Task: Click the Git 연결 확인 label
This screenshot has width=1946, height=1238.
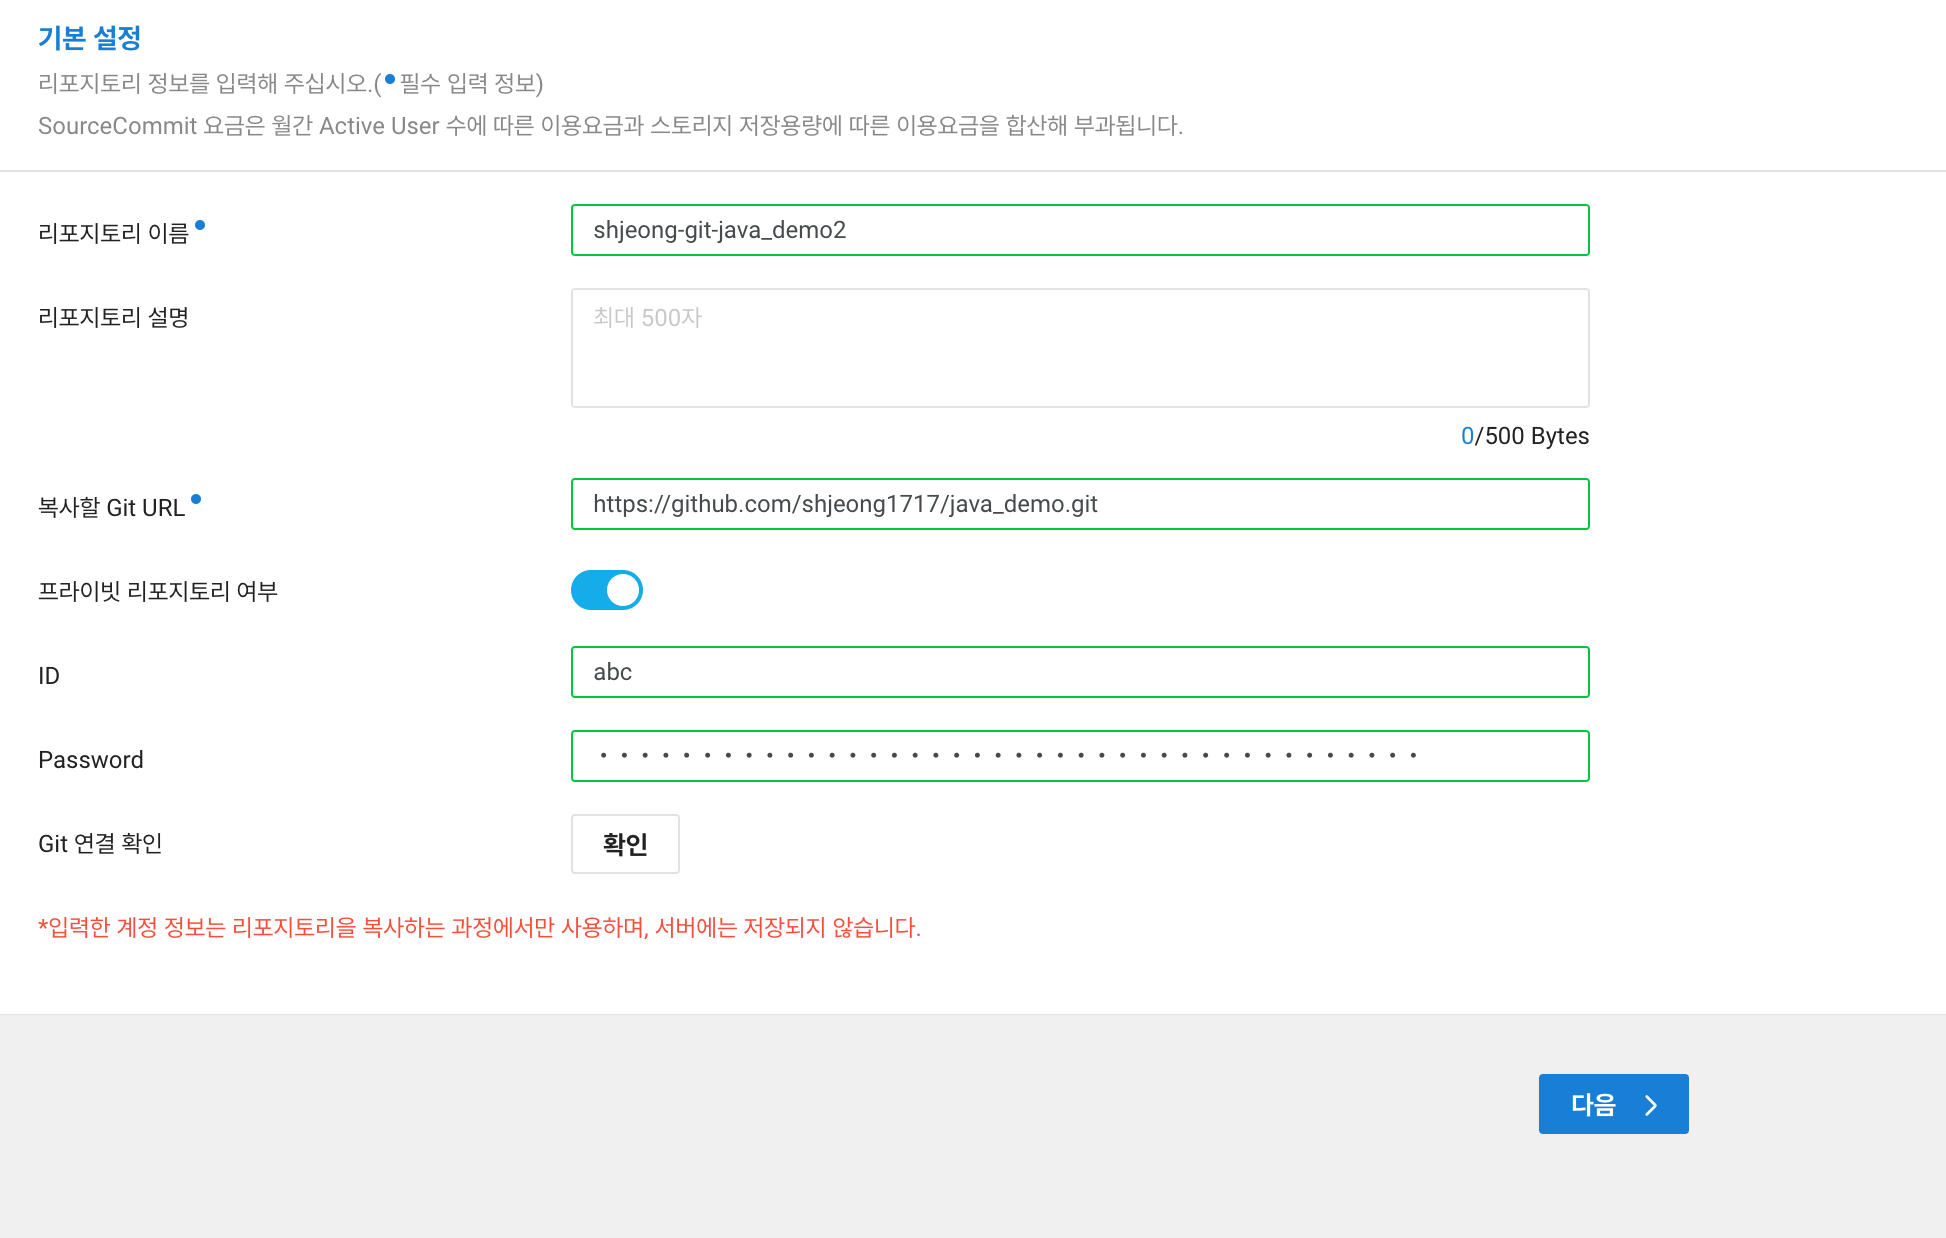Action: coord(100,844)
